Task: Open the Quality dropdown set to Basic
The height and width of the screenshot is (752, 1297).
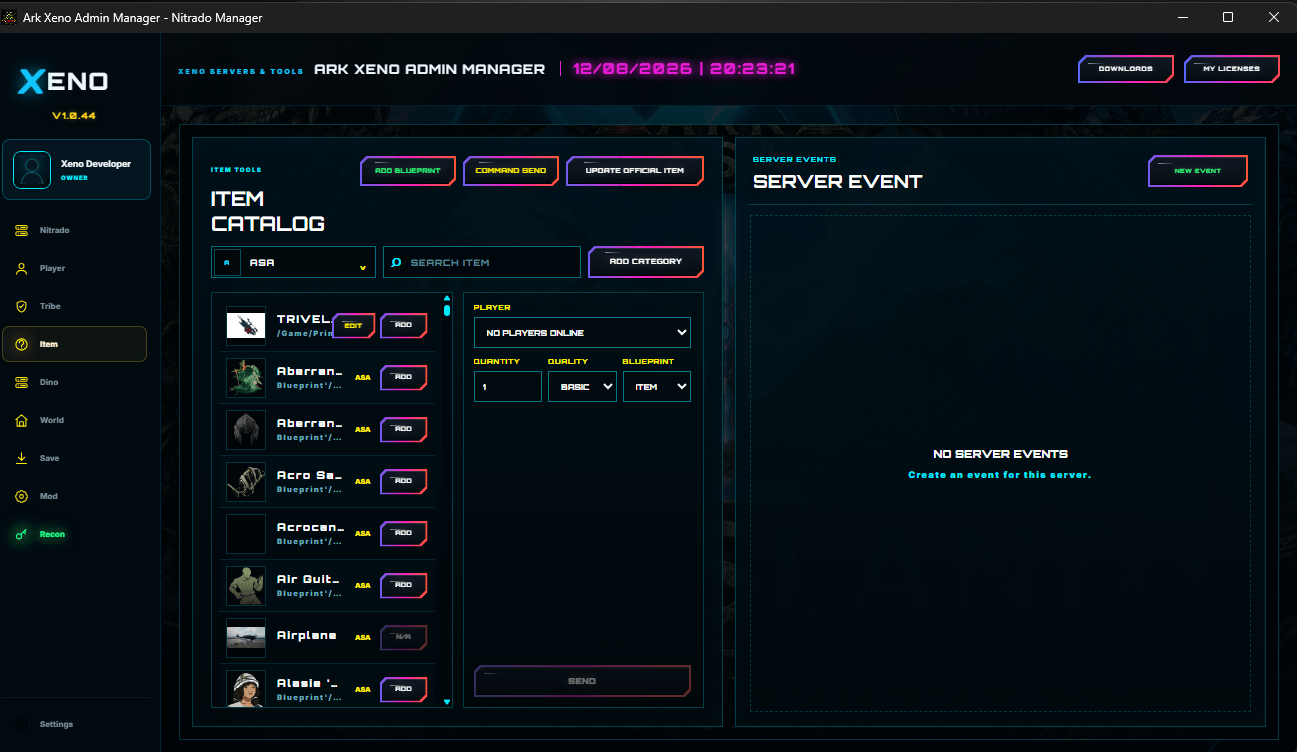Action: (x=582, y=387)
